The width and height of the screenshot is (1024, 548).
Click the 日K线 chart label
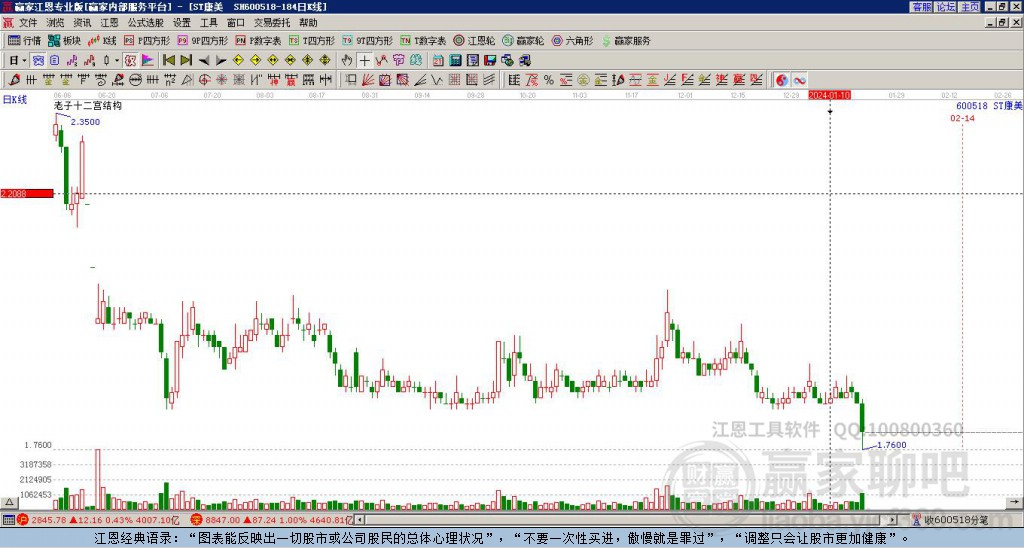(15, 100)
